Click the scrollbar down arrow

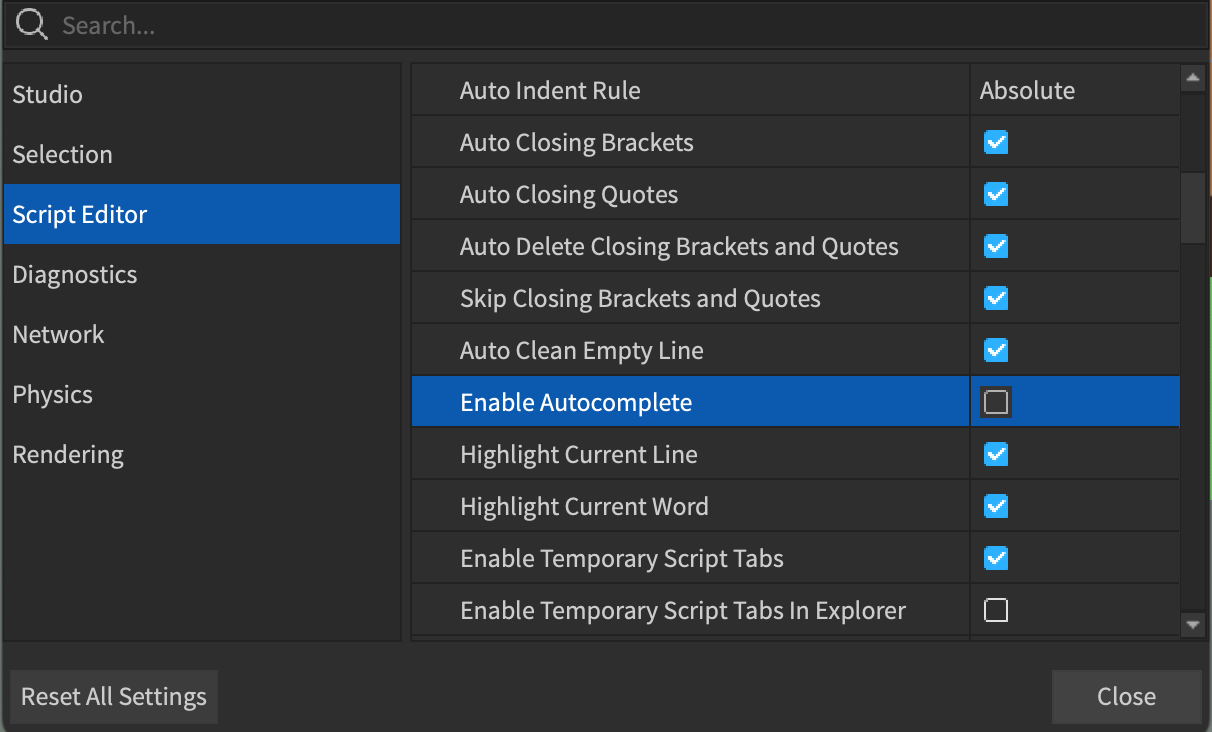click(1193, 624)
